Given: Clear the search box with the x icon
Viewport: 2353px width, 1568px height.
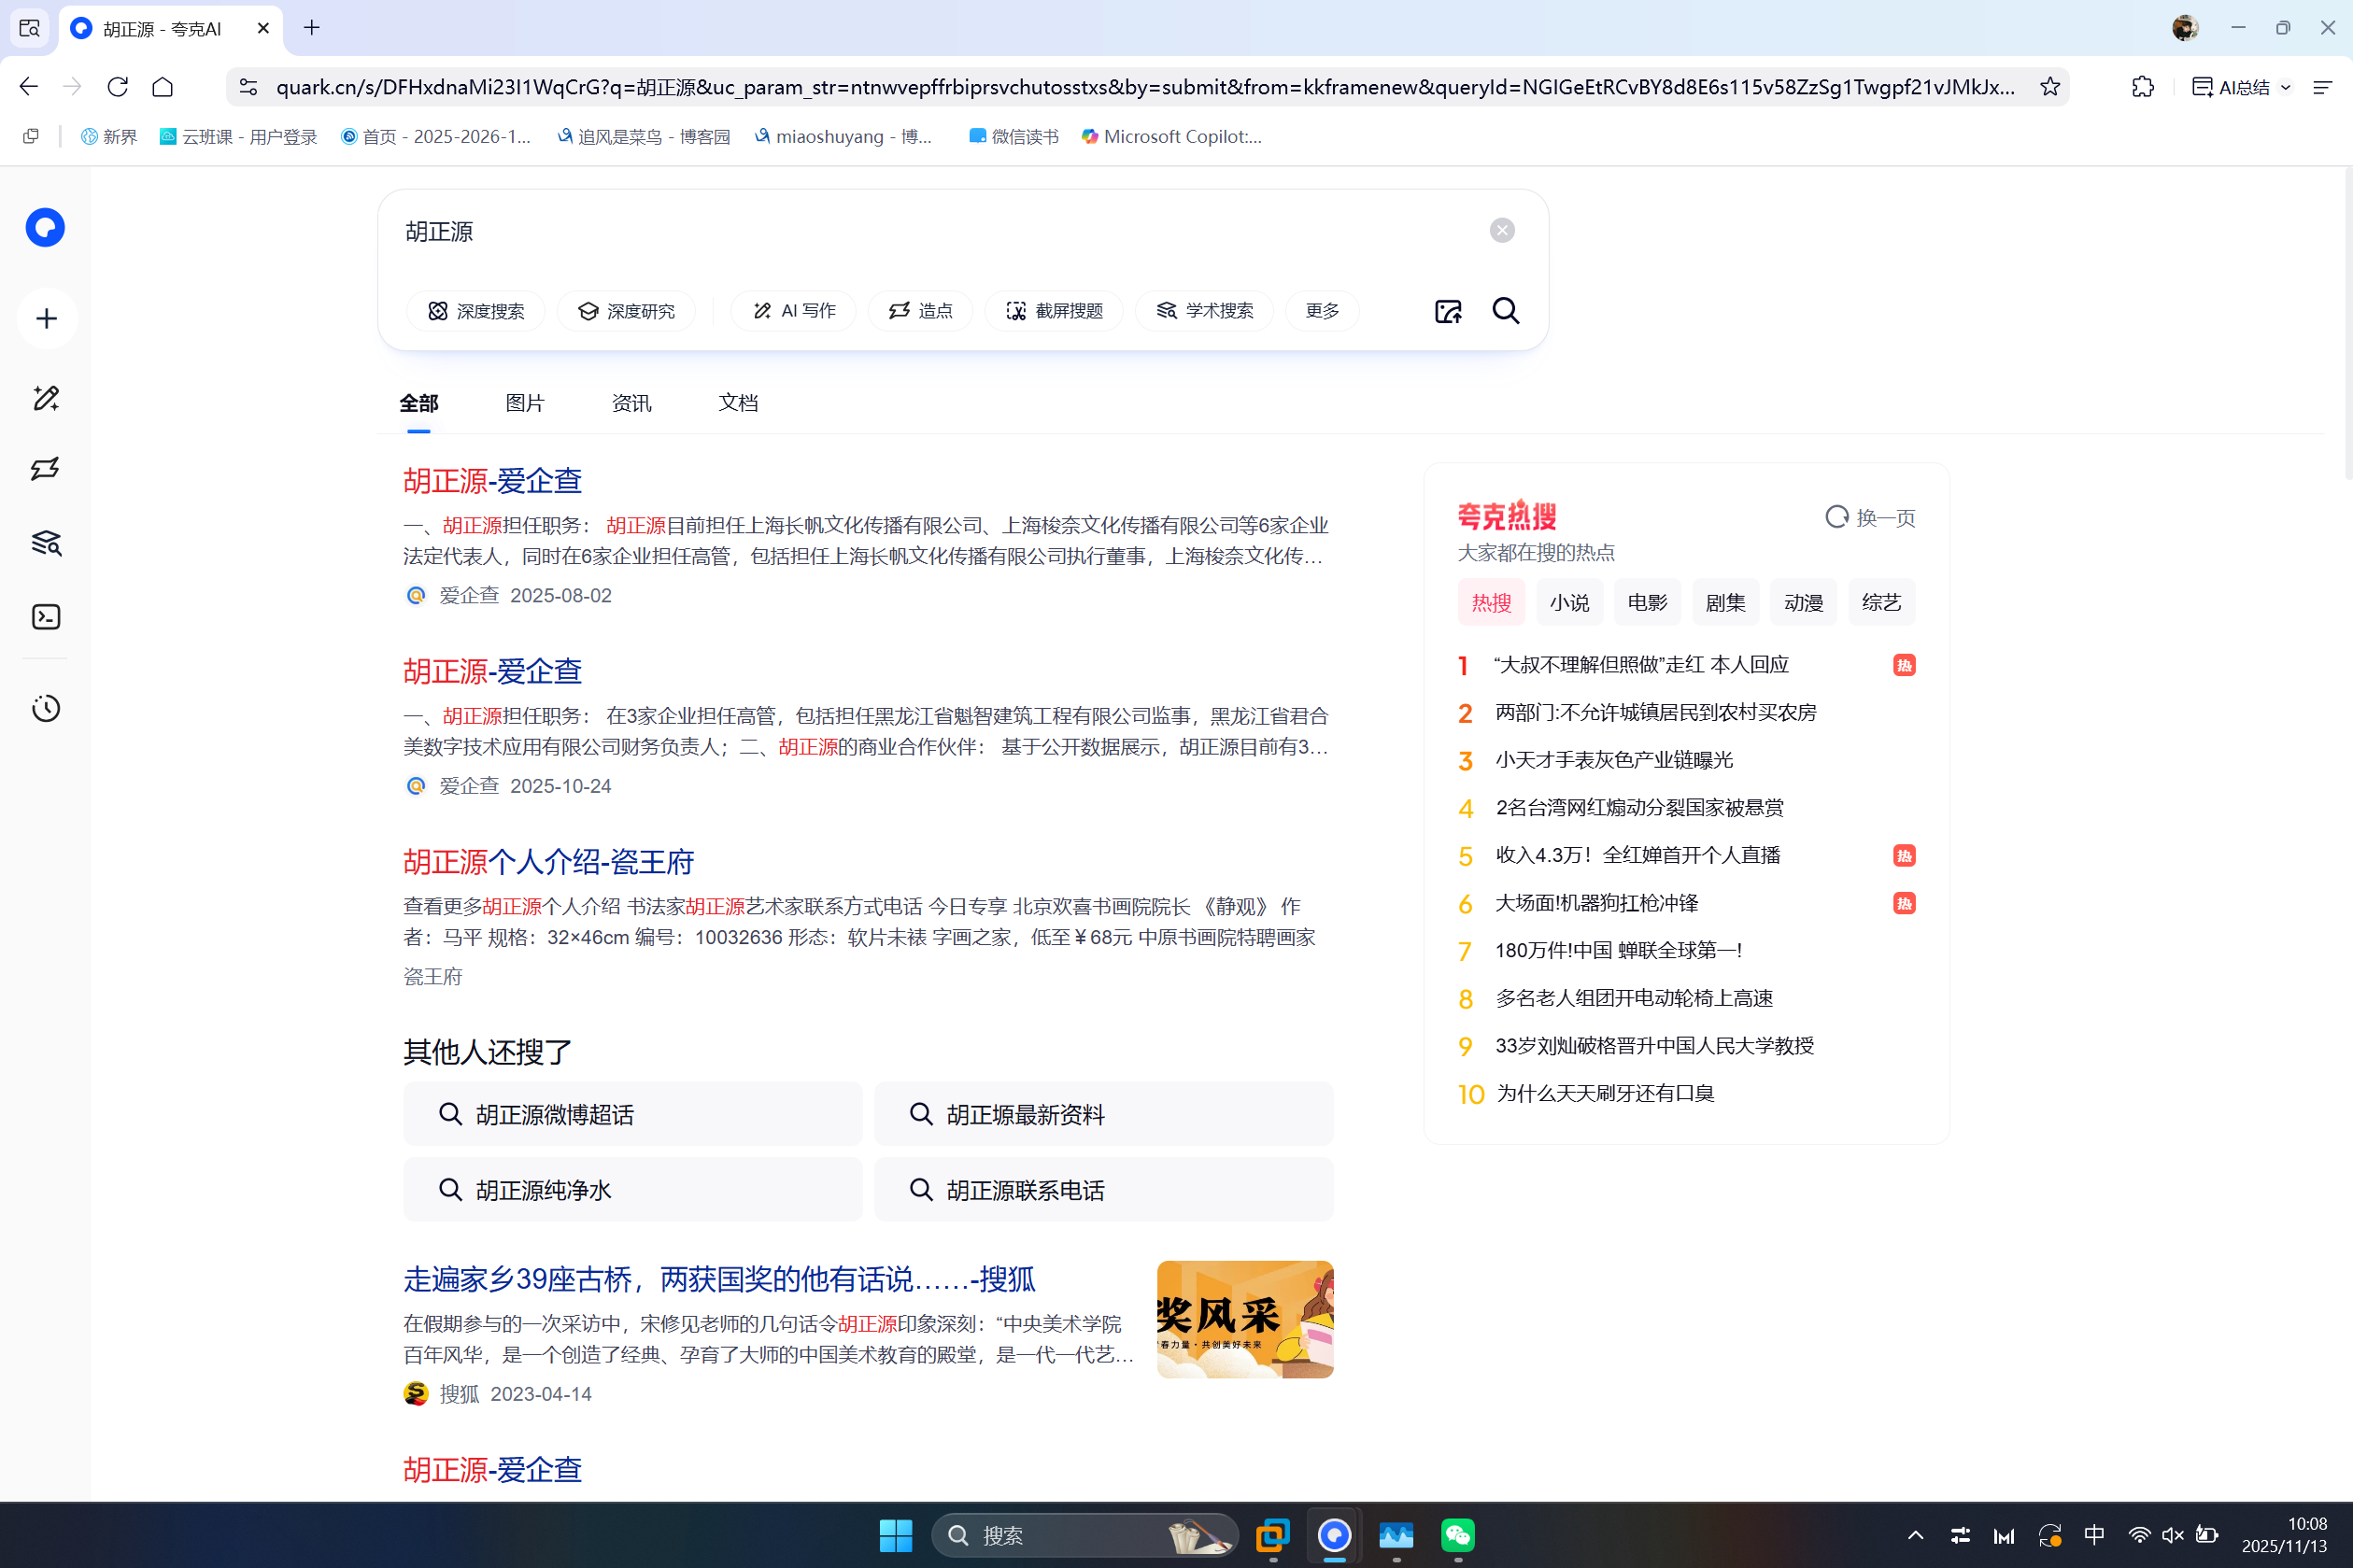Looking at the screenshot, I should [1502, 229].
